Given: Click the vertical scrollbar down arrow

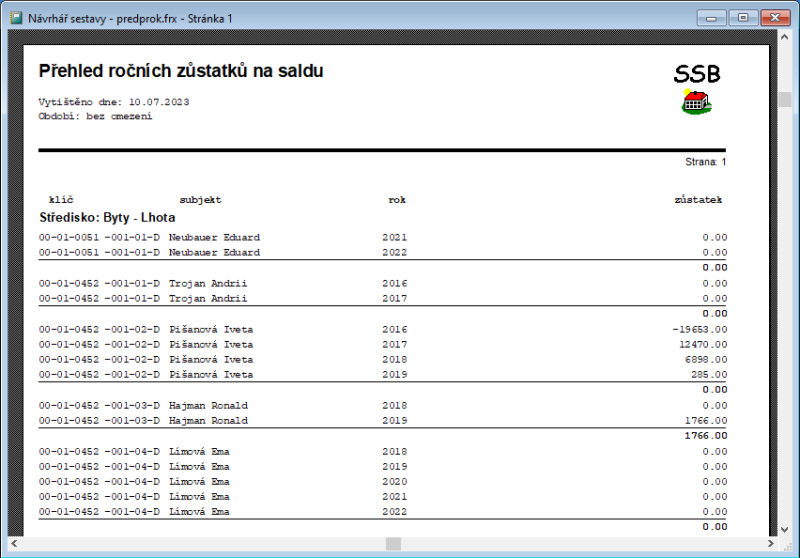Looking at the screenshot, I should tap(785, 528).
